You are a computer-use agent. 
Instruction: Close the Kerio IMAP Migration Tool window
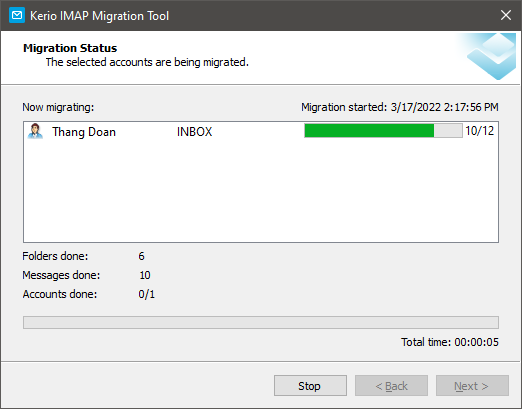[506, 15]
